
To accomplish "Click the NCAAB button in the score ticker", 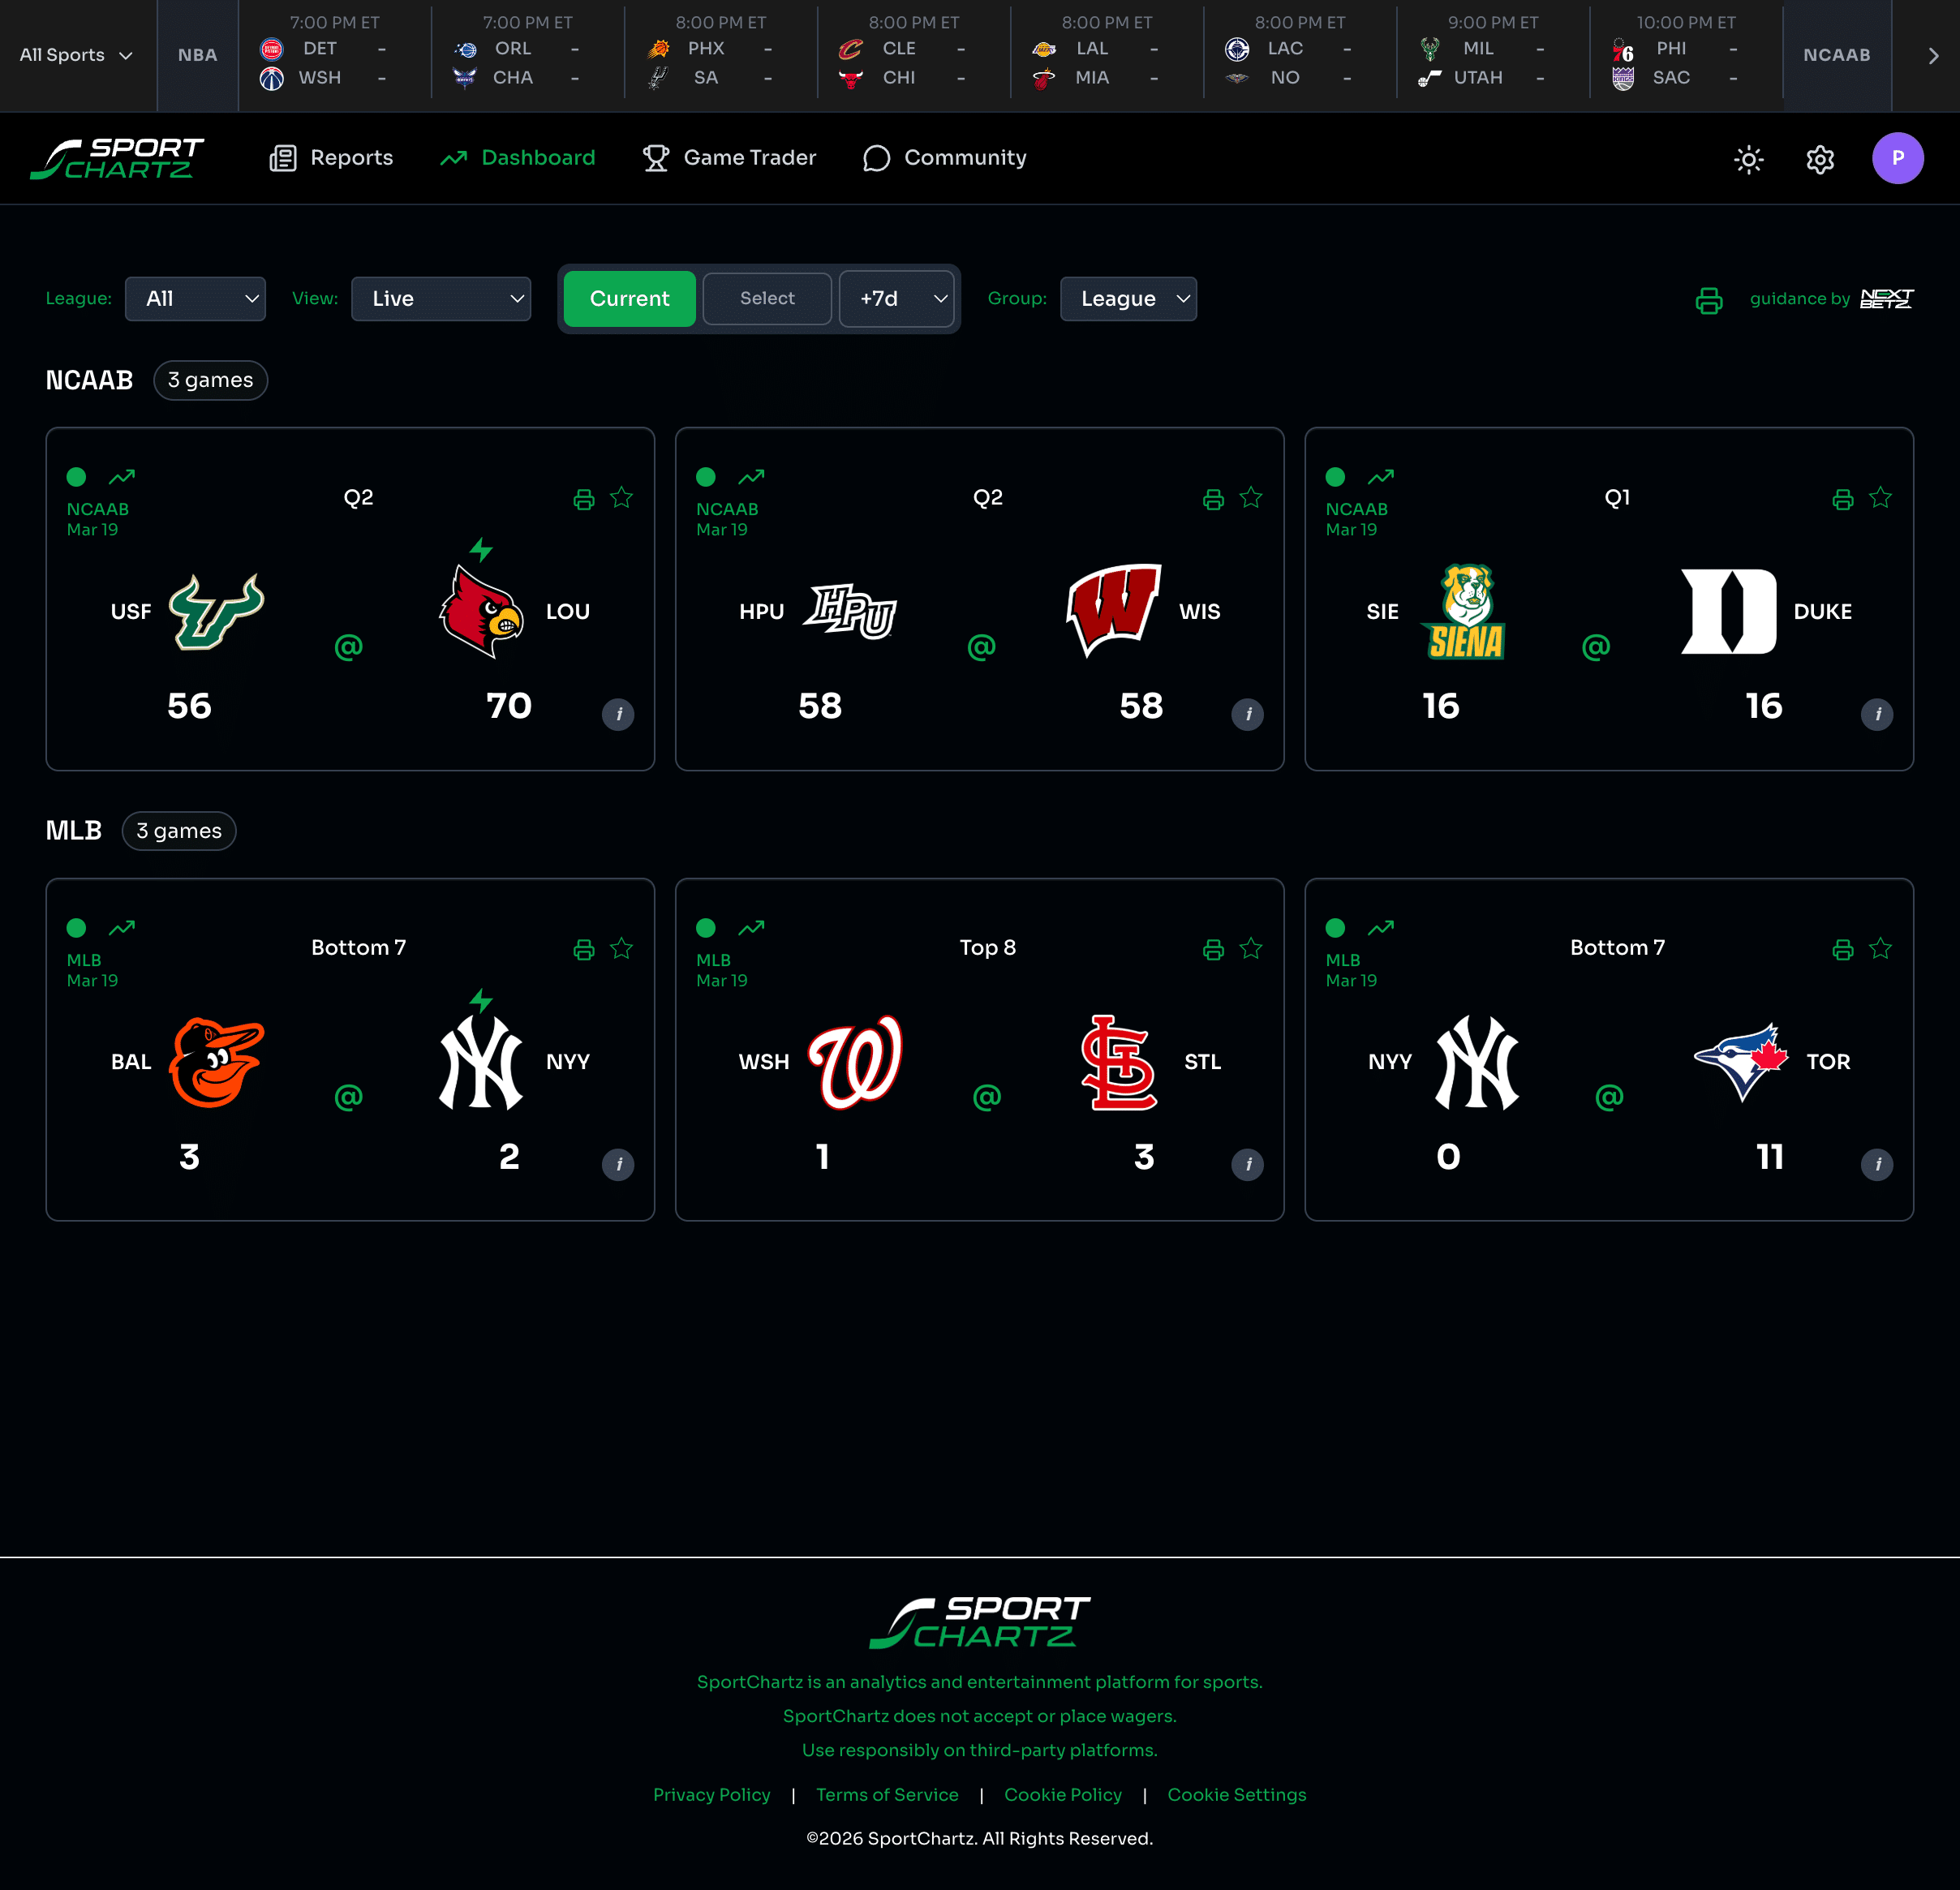I will (x=1836, y=56).
